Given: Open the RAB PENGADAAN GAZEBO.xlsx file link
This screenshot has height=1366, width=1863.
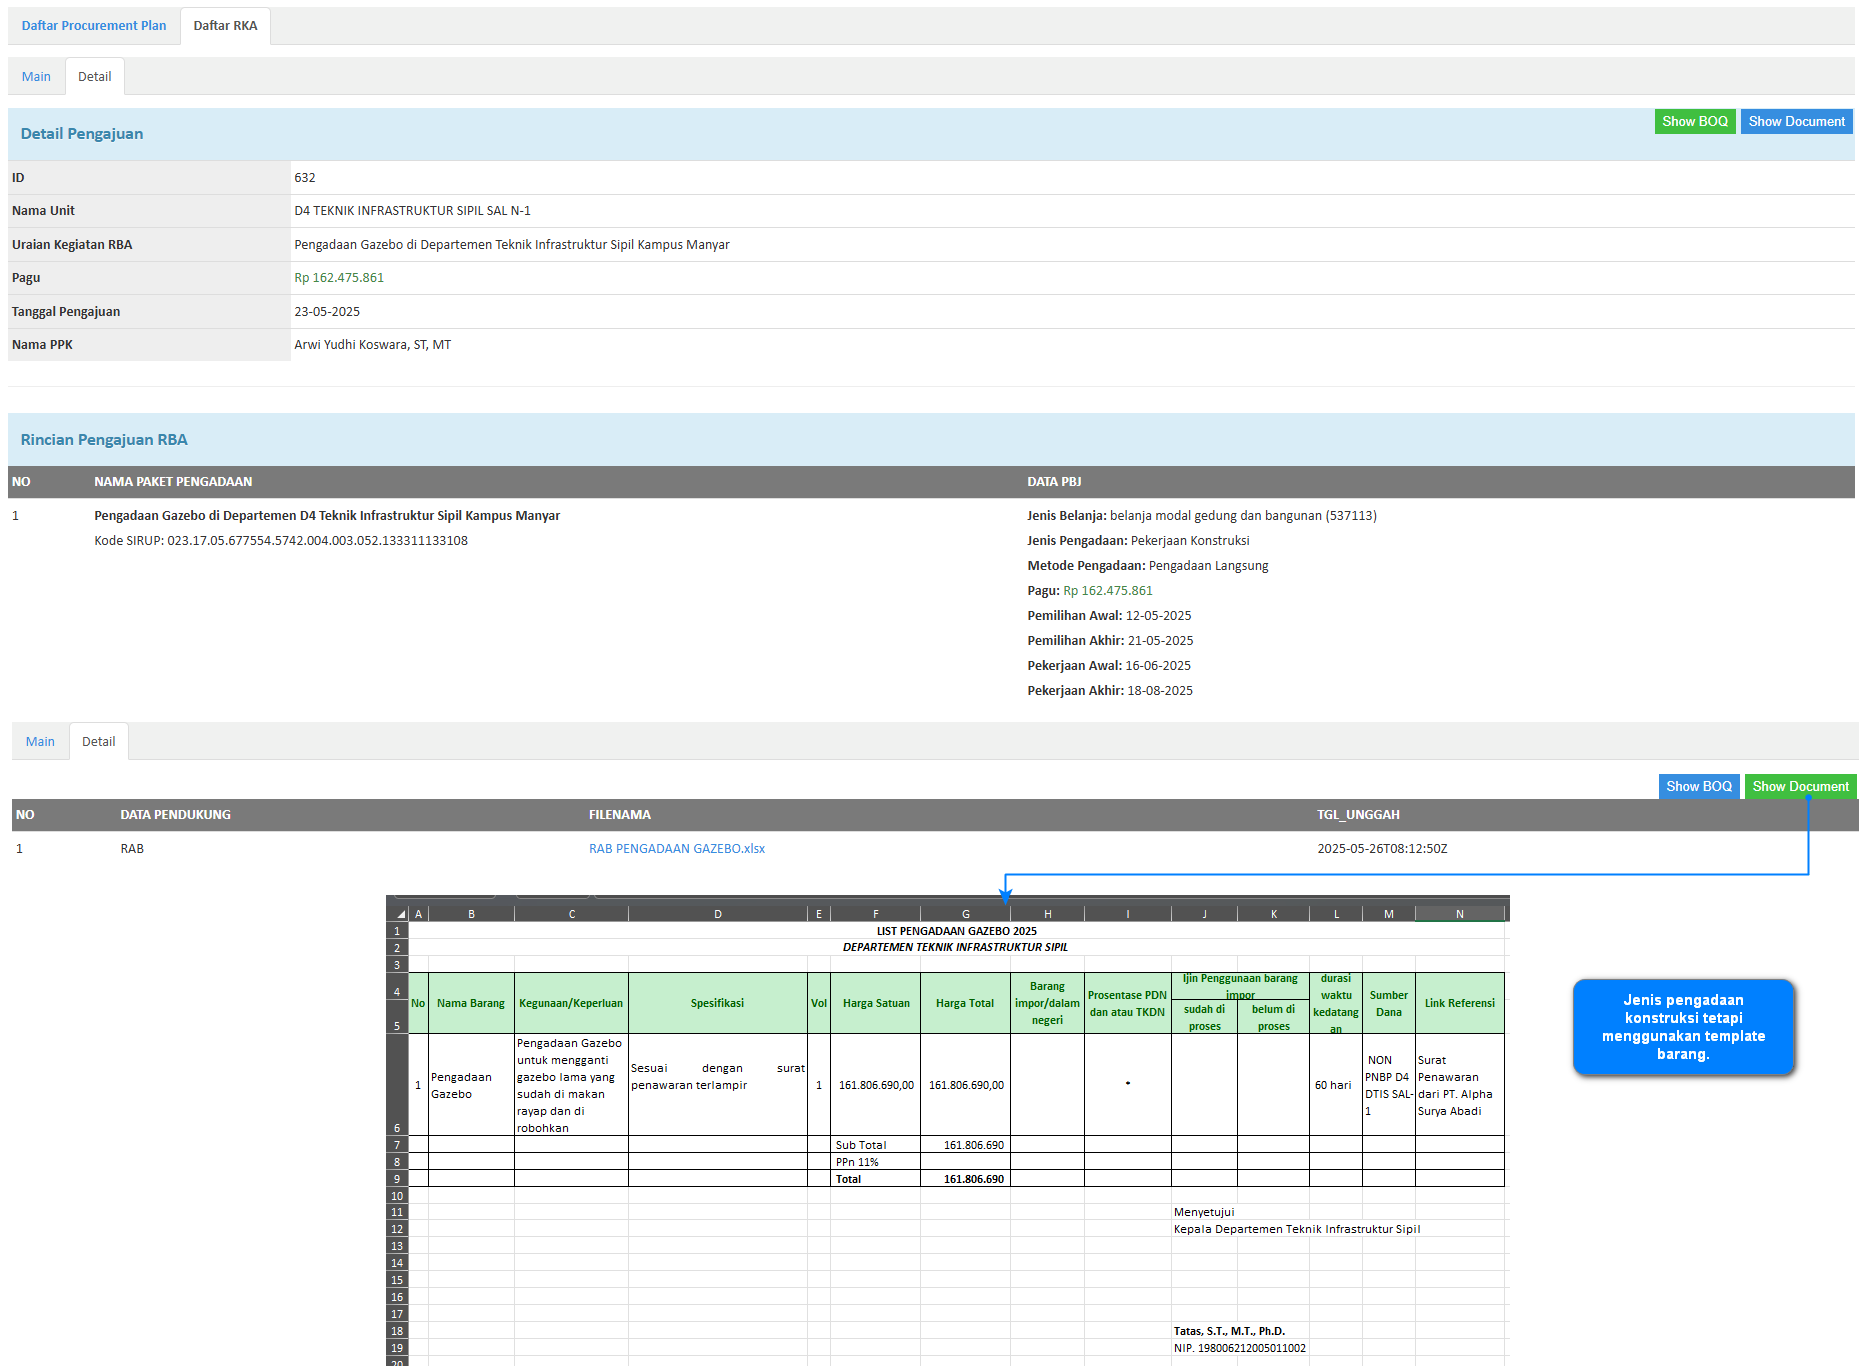Looking at the screenshot, I should [676, 849].
